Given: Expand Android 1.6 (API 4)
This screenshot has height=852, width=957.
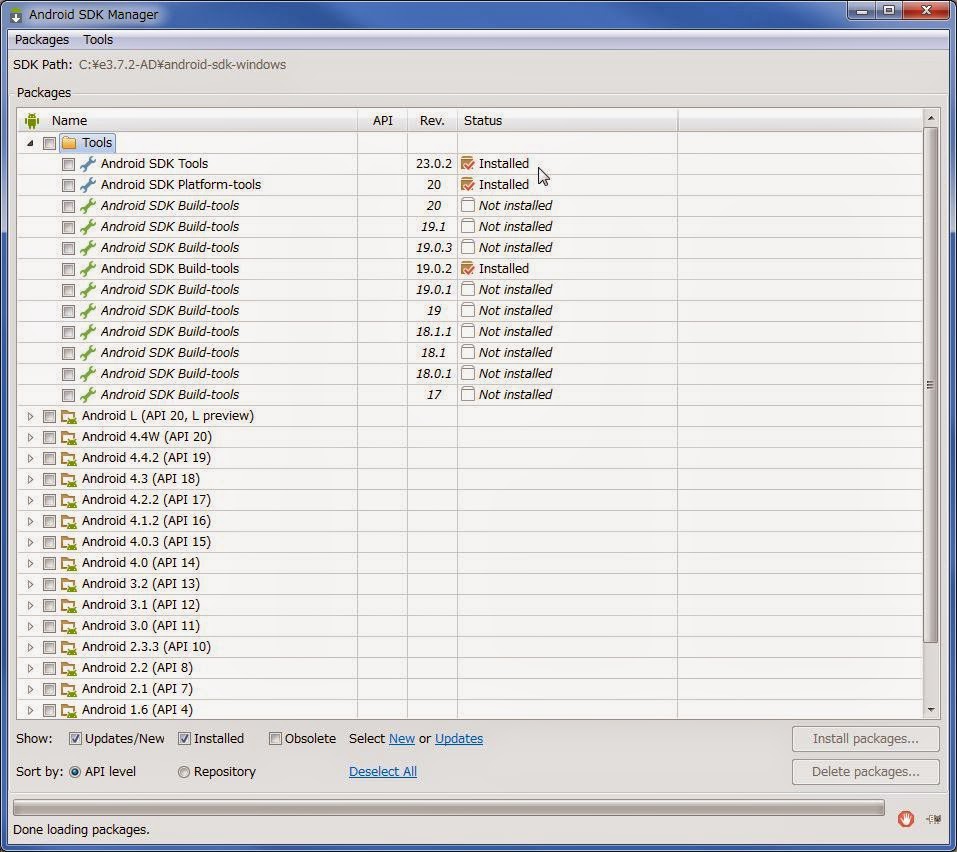Looking at the screenshot, I should click(x=30, y=710).
